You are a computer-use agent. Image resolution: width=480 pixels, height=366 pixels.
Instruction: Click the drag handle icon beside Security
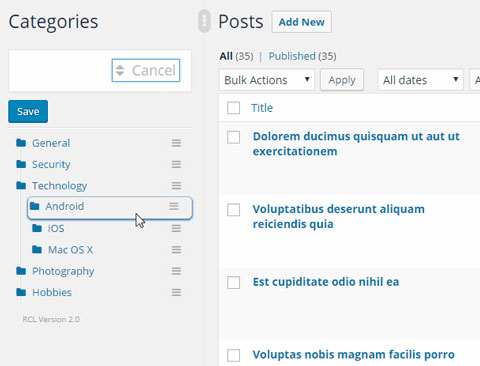click(x=176, y=164)
